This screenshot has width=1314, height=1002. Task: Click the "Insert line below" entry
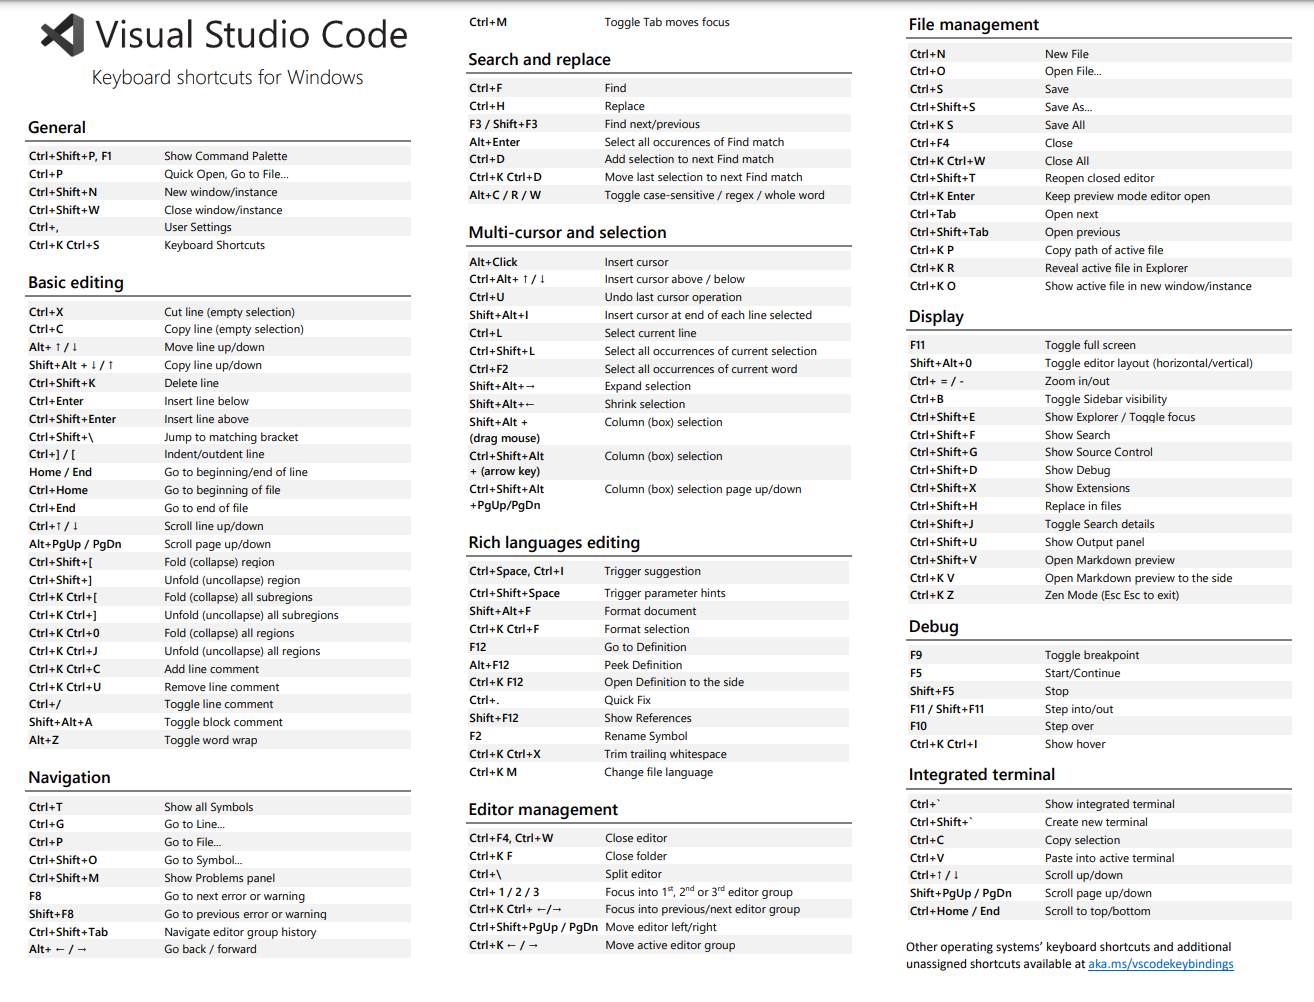[206, 401]
